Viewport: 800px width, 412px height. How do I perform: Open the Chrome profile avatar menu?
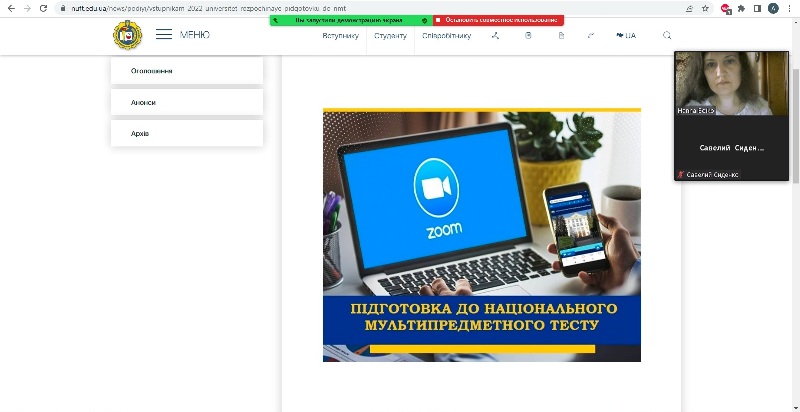pos(772,8)
